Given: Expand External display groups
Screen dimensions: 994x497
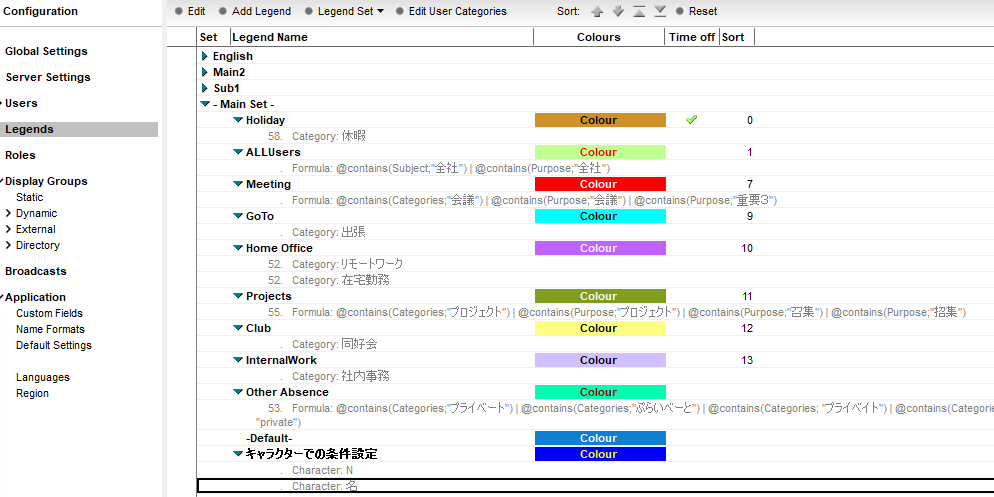Looking at the screenshot, I should 9,229.
